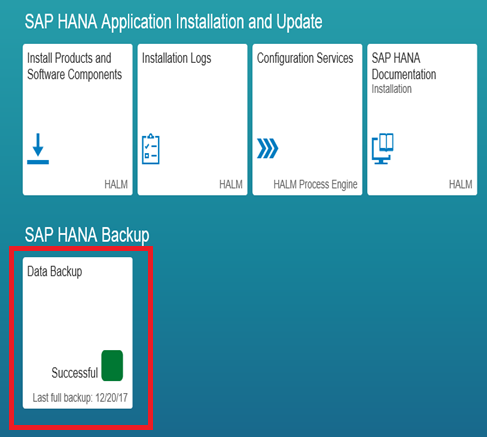This screenshot has width=487, height=437.
Task: Open the Installation Logs tile title
Action: 176,58
